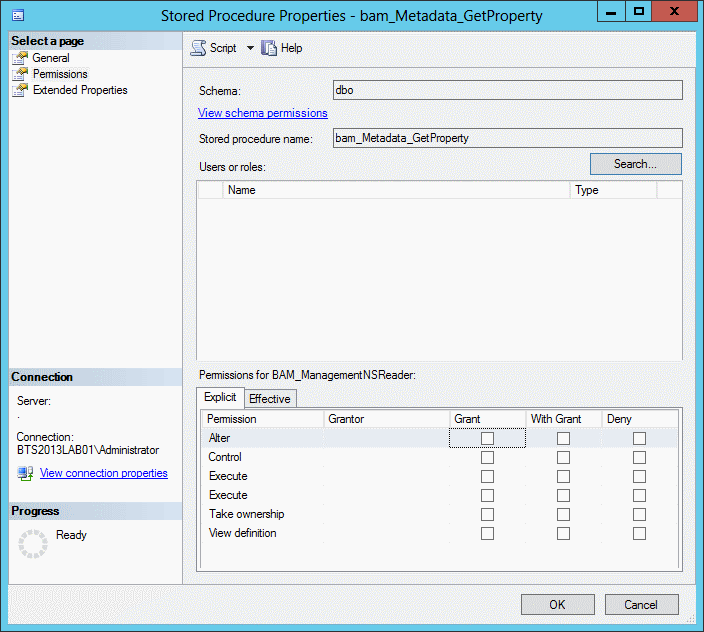Tick Grant for Take ownership
This screenshot has width=704, height=632.
[x=487, y=514]
